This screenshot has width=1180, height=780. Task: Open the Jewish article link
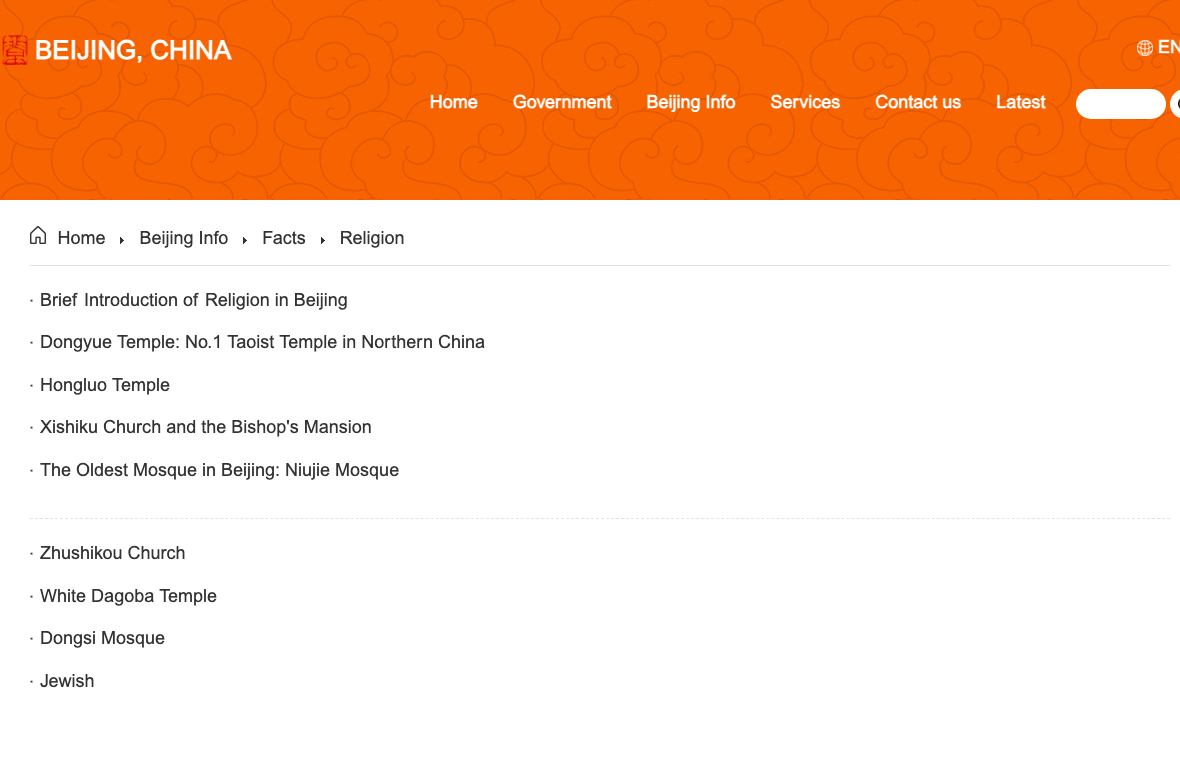(x=67, y=681)
